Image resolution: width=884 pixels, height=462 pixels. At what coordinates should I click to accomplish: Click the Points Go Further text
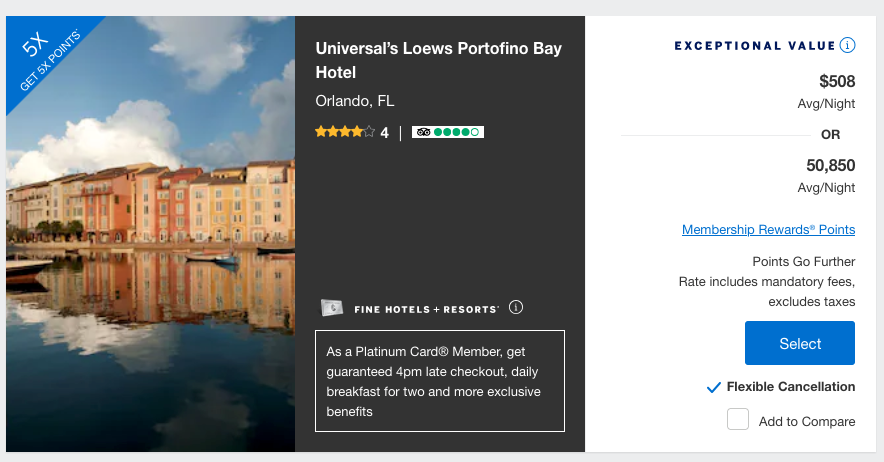817,261
